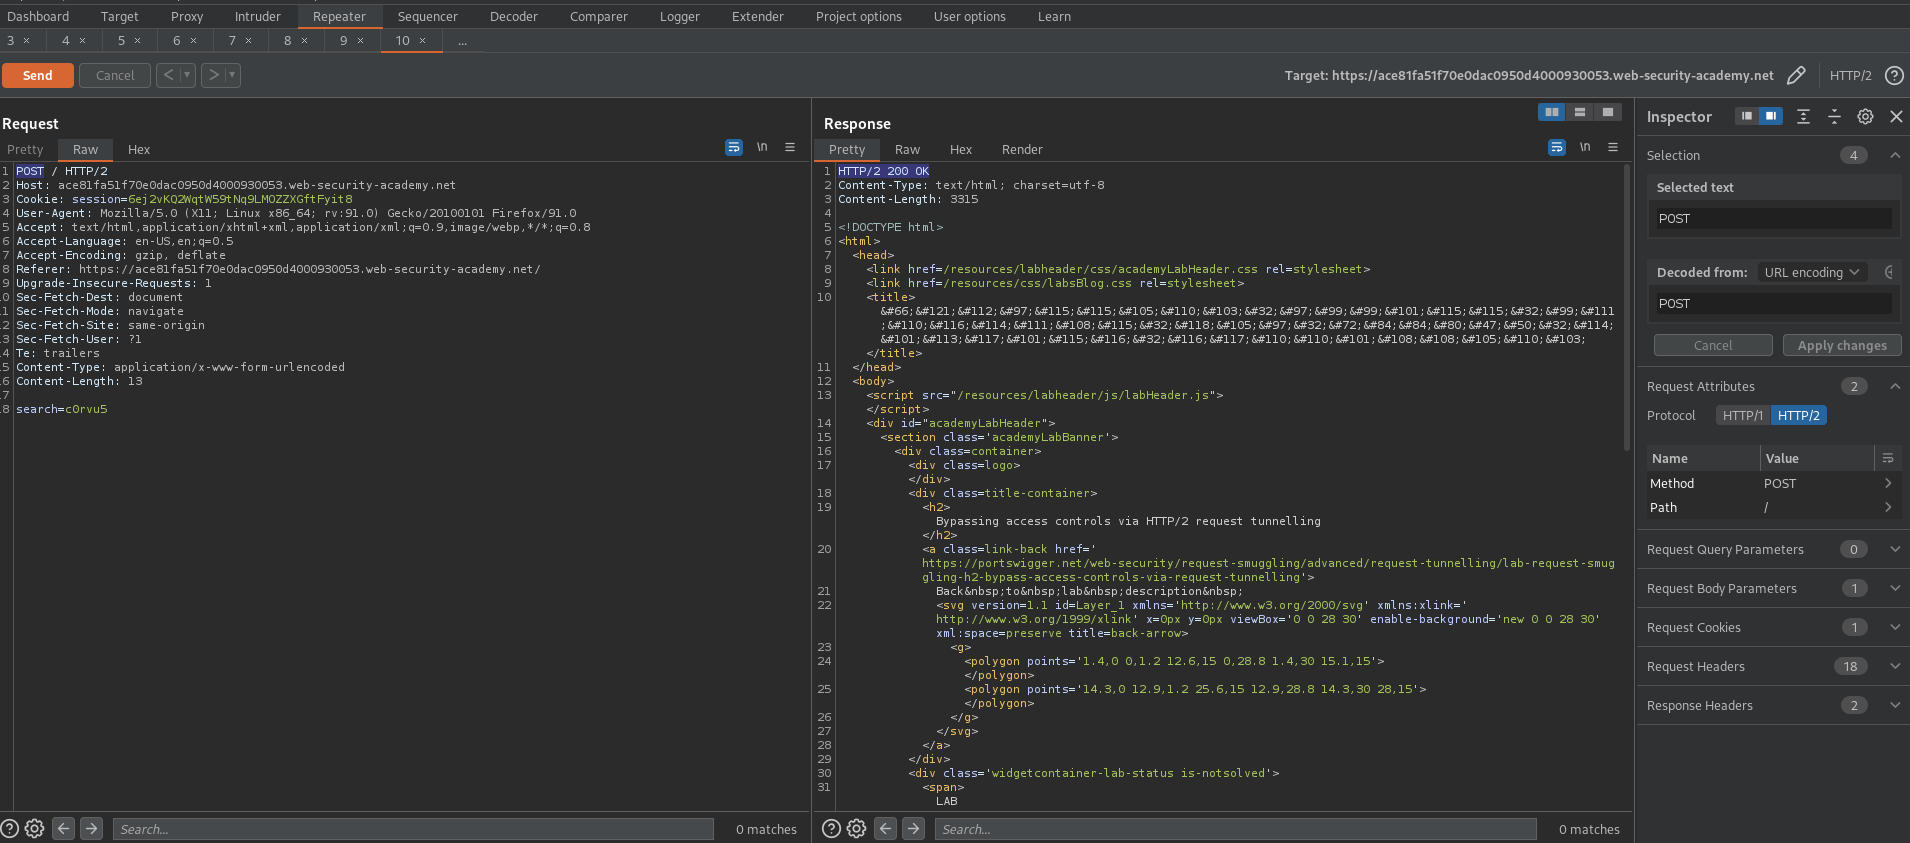The width and height of the screenshot is (1910, 843).
Task: Go to previous request search match
Action: [63, 828]
